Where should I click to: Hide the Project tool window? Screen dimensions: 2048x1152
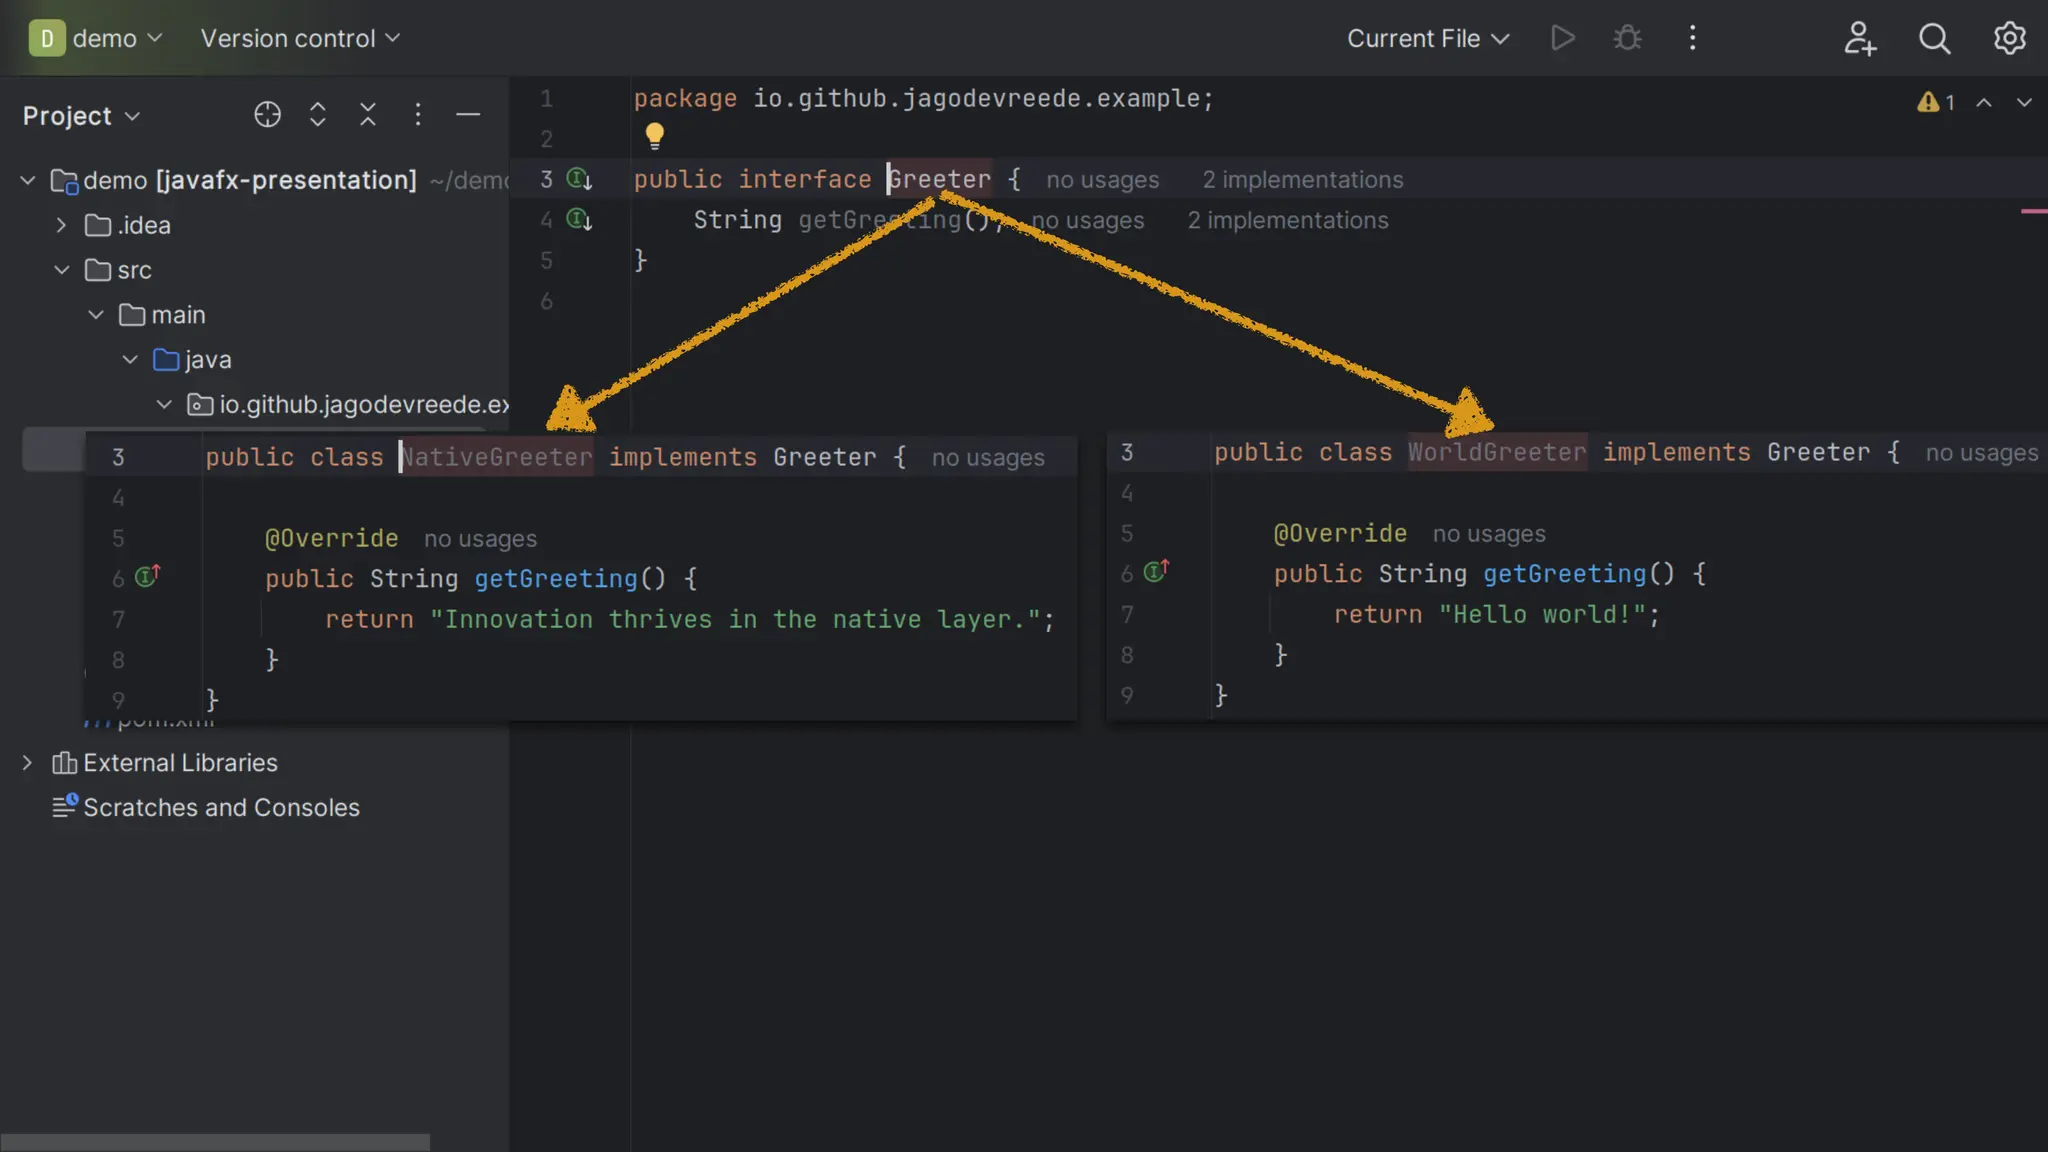[468, 115]
